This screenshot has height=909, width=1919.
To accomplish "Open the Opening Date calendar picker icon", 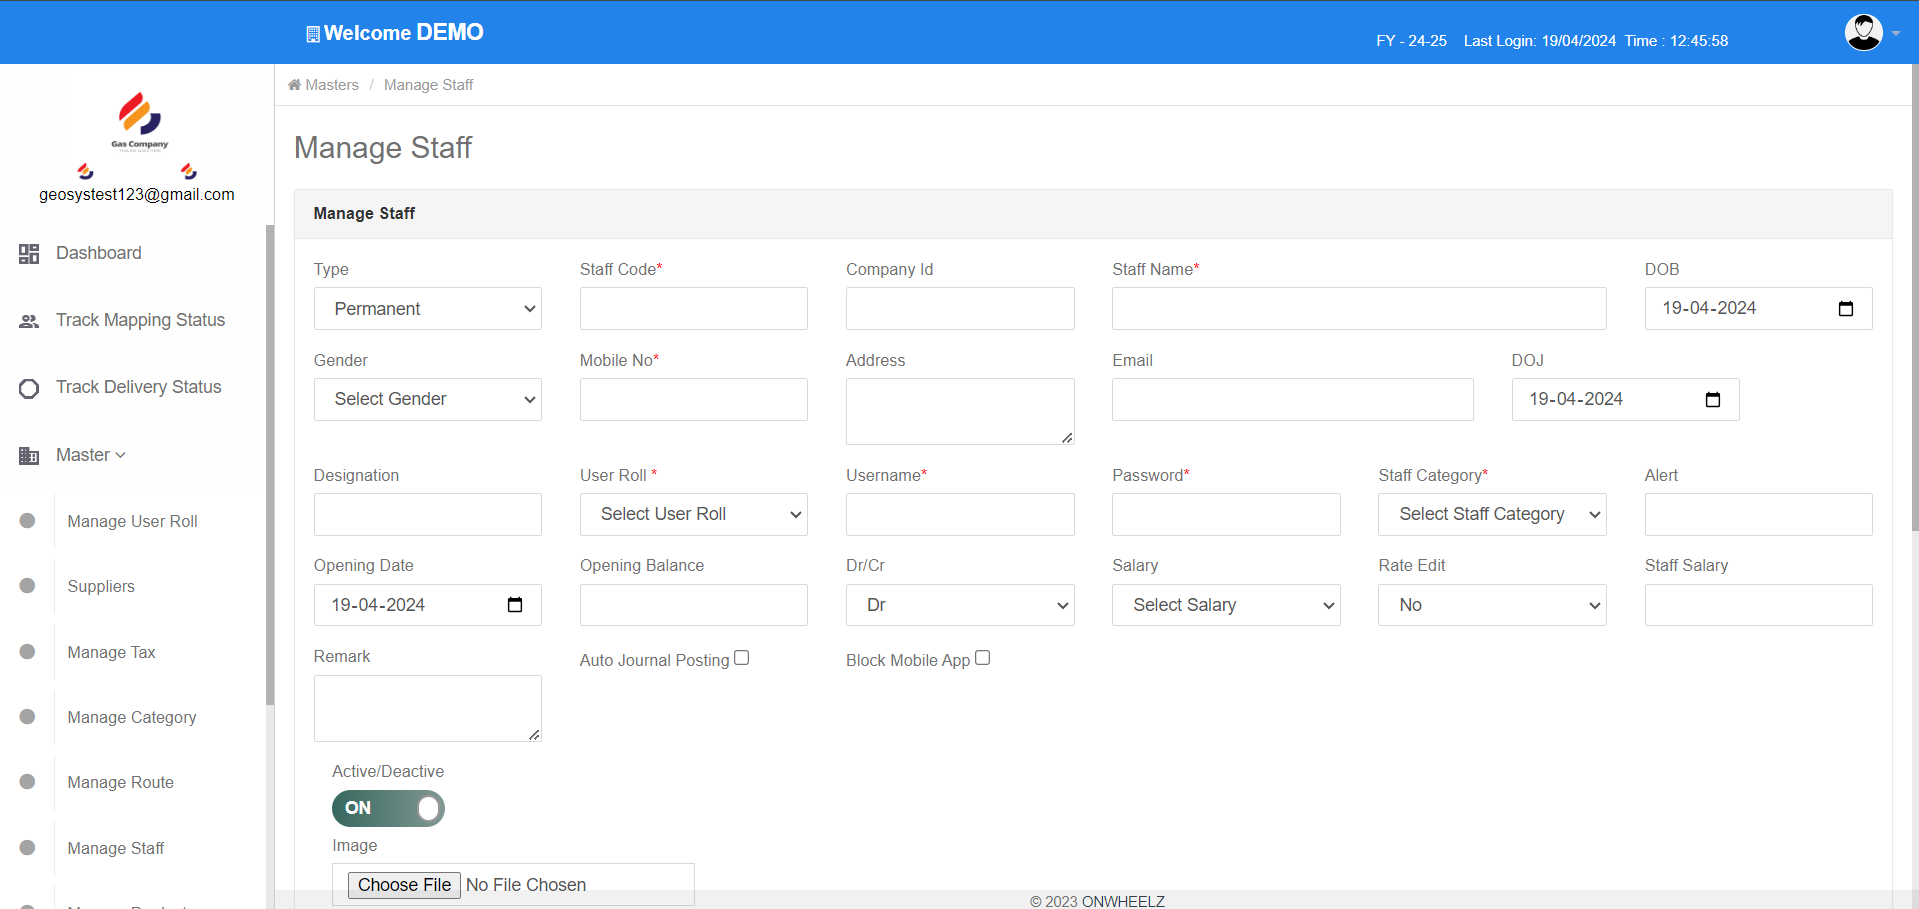I will pyautogui.click(x=515, y=605).
